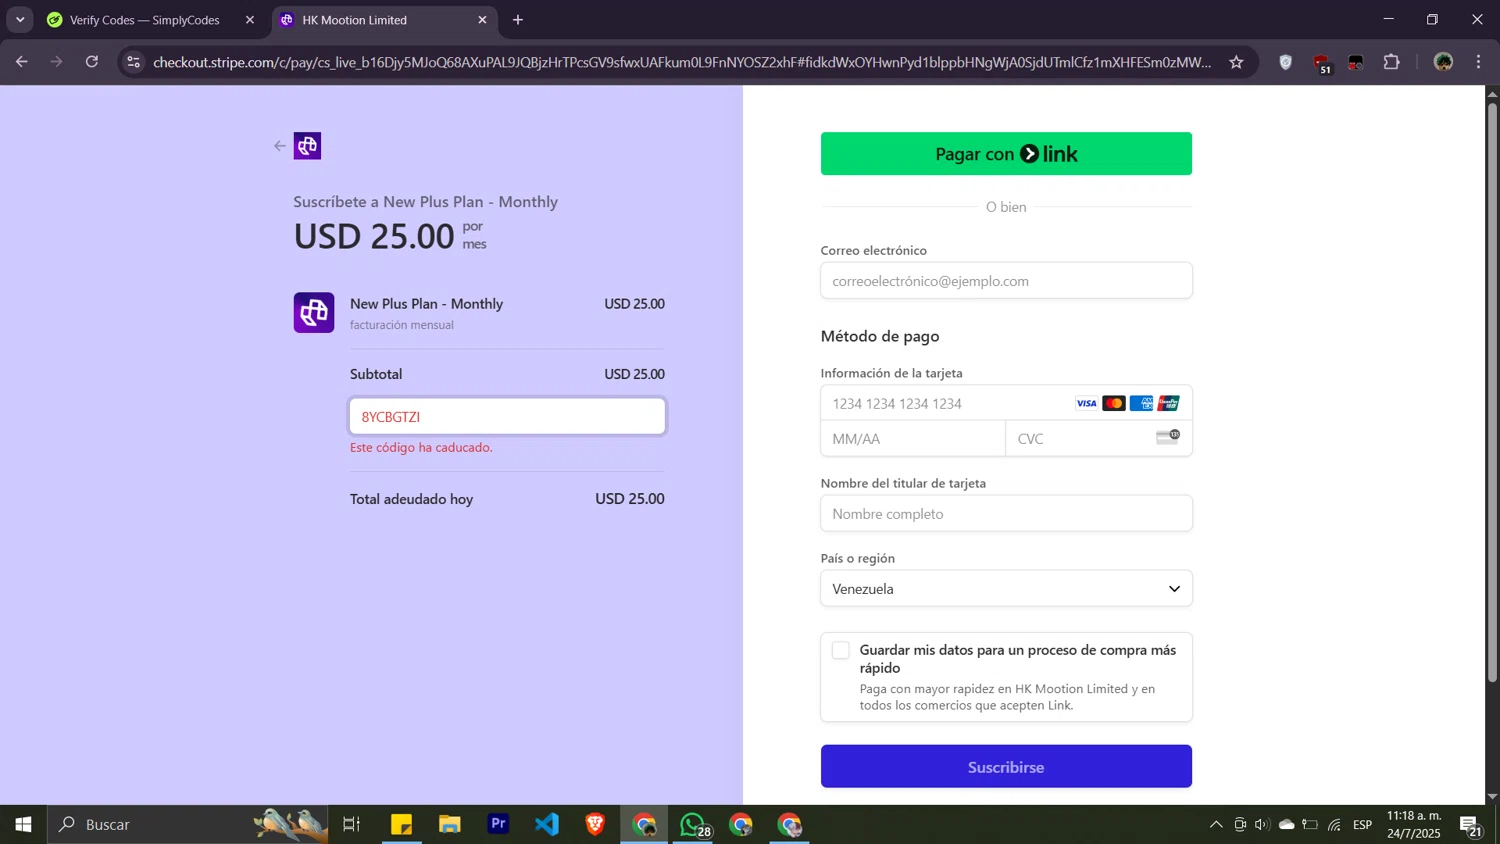Click the OneDrive cloud tray icon
The height and width of the screenshot is (844, 1500).
click(x=1286, y=825)
